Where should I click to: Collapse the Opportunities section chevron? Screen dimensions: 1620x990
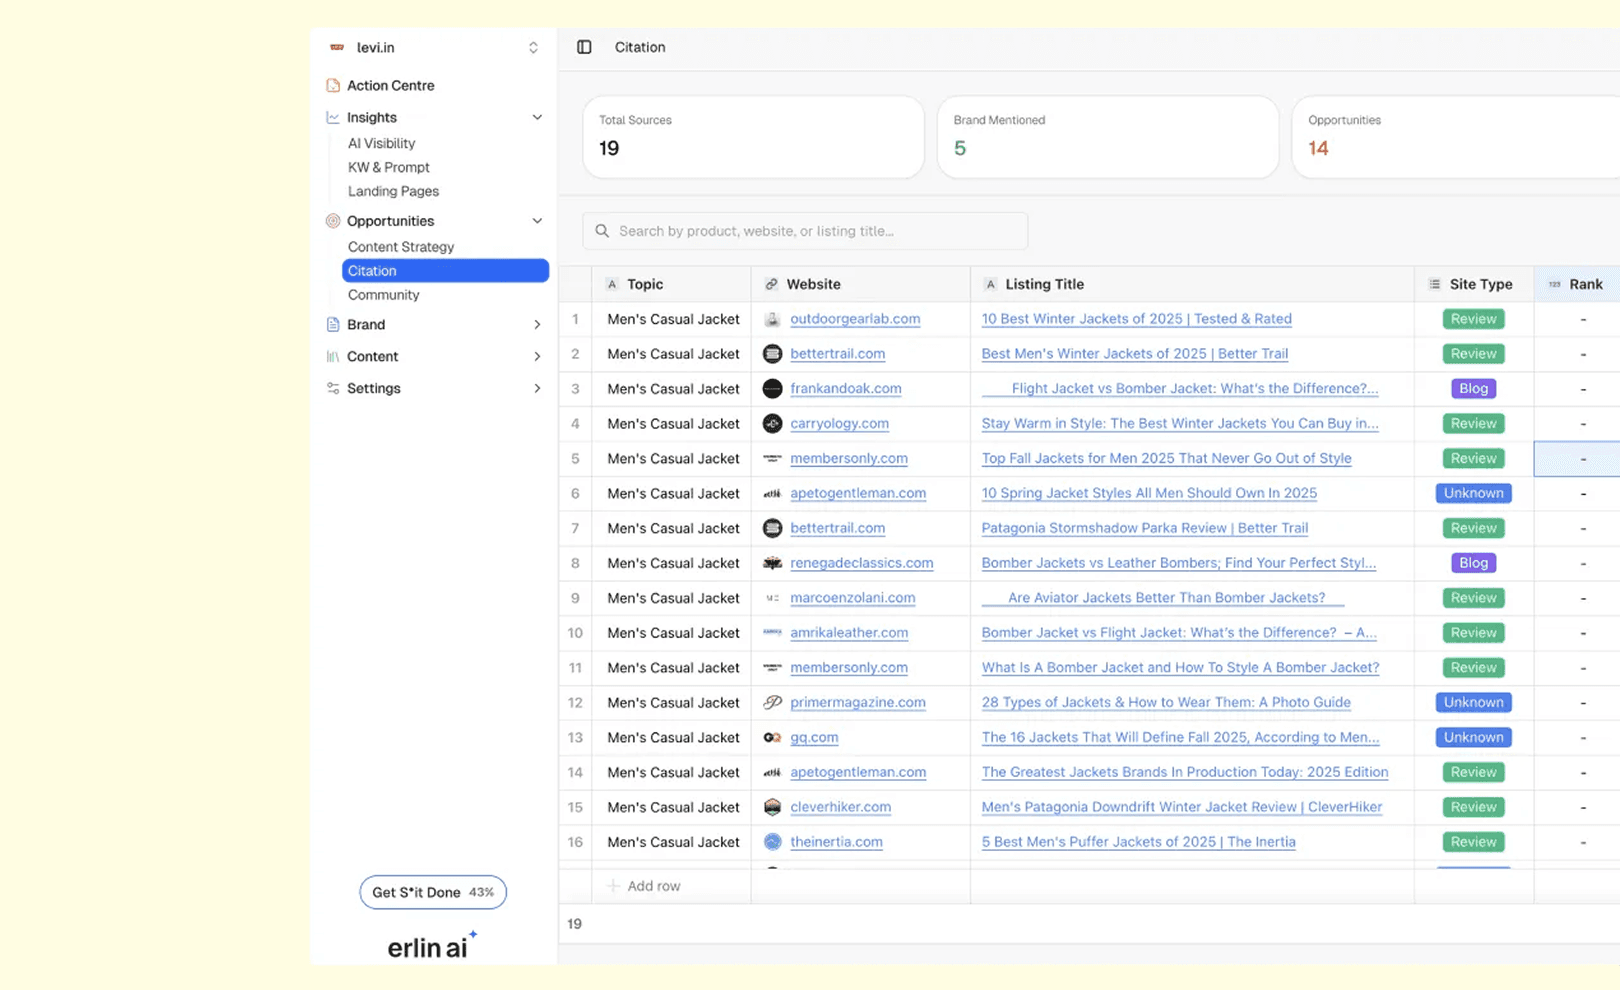pyautogui.click(x=537, y=221)
